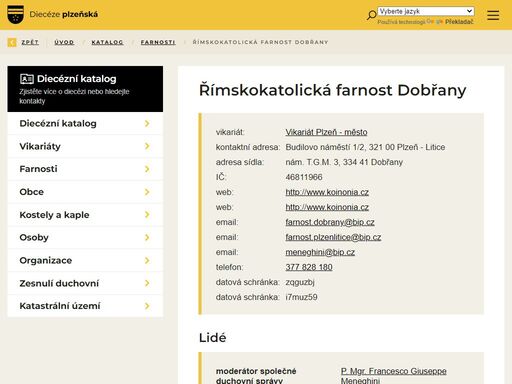The height and width of the screenshot is (384, 512).
Task: Open the Vyberte jazyk language dropdown
Action: [x=426, y=11]
